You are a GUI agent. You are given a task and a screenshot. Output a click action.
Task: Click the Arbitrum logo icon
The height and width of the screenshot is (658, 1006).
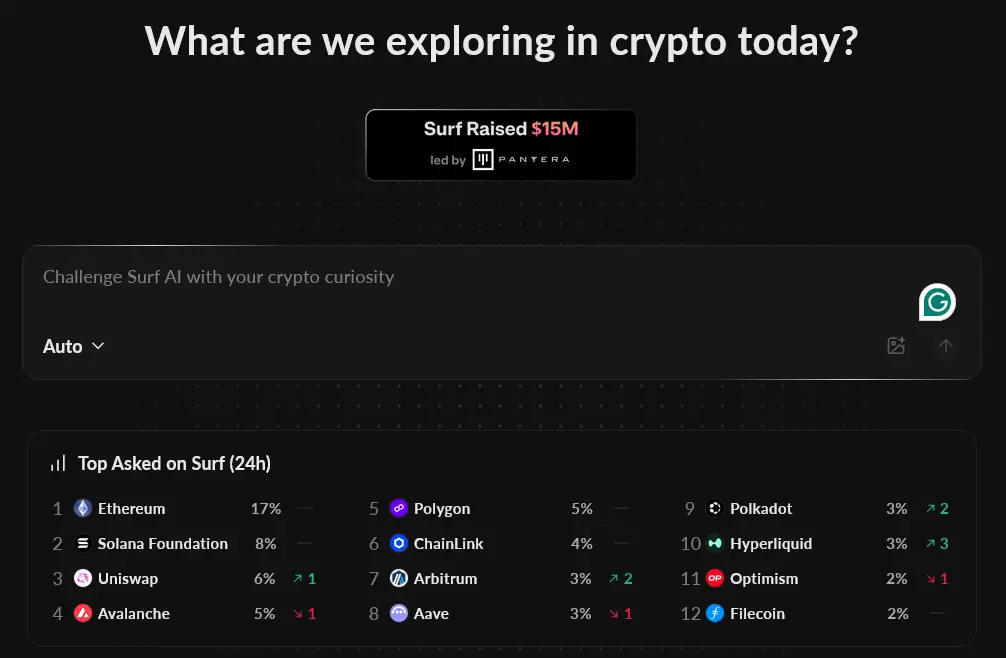[x=399, y=579]
